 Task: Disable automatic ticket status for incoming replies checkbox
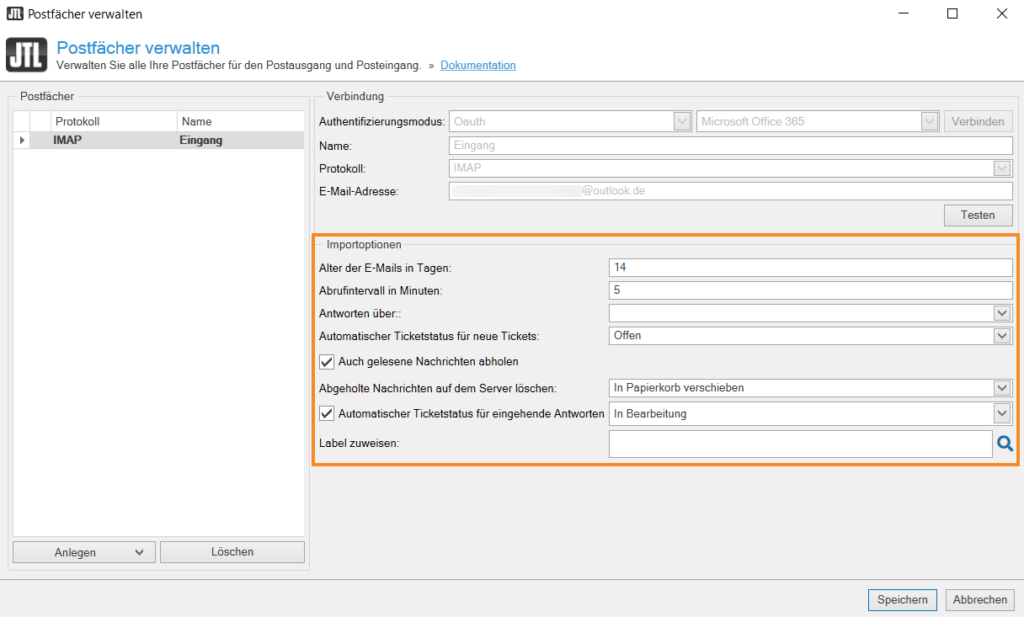click(326, 413)
